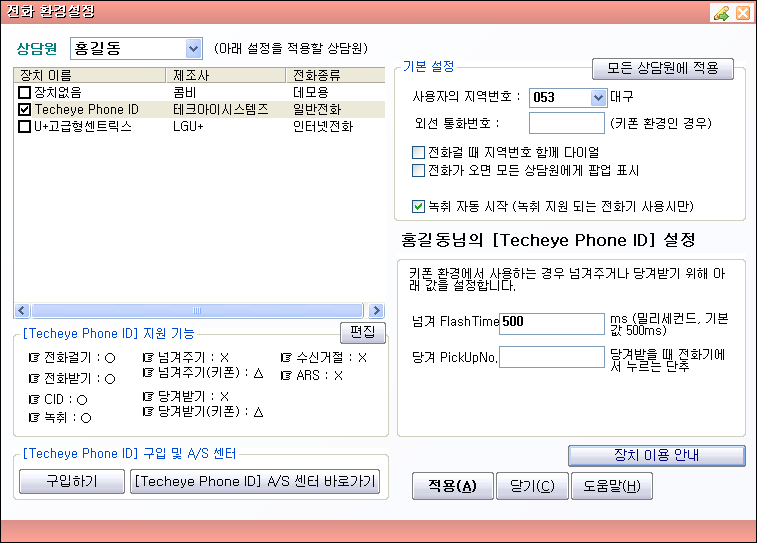Open the 지역번호 053 dropdown
The image size is (757, 543).
click(598, 97)
